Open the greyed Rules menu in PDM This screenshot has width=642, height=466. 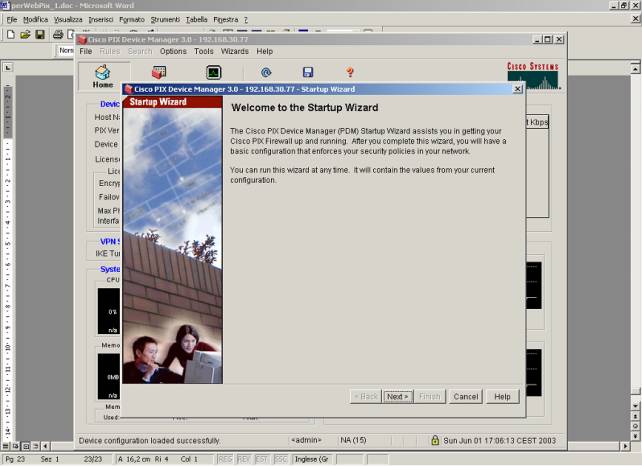click(110, 51)
